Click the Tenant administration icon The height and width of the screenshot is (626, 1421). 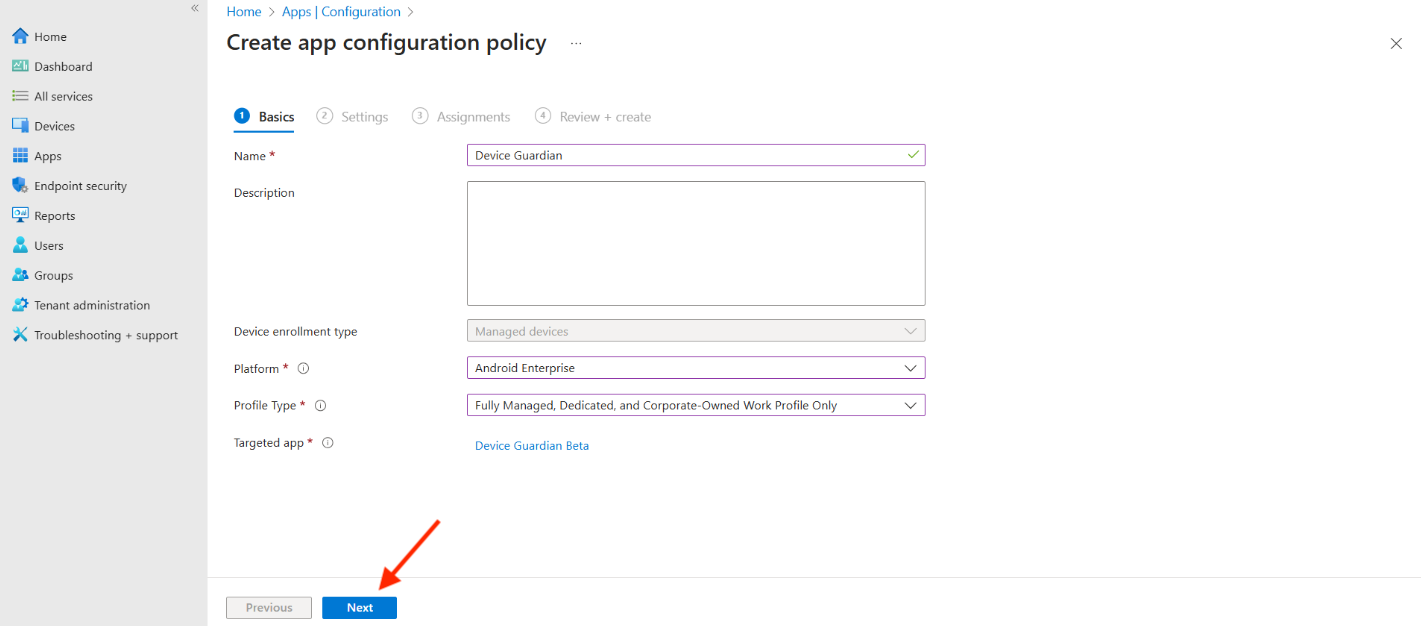tap(20, 306)
